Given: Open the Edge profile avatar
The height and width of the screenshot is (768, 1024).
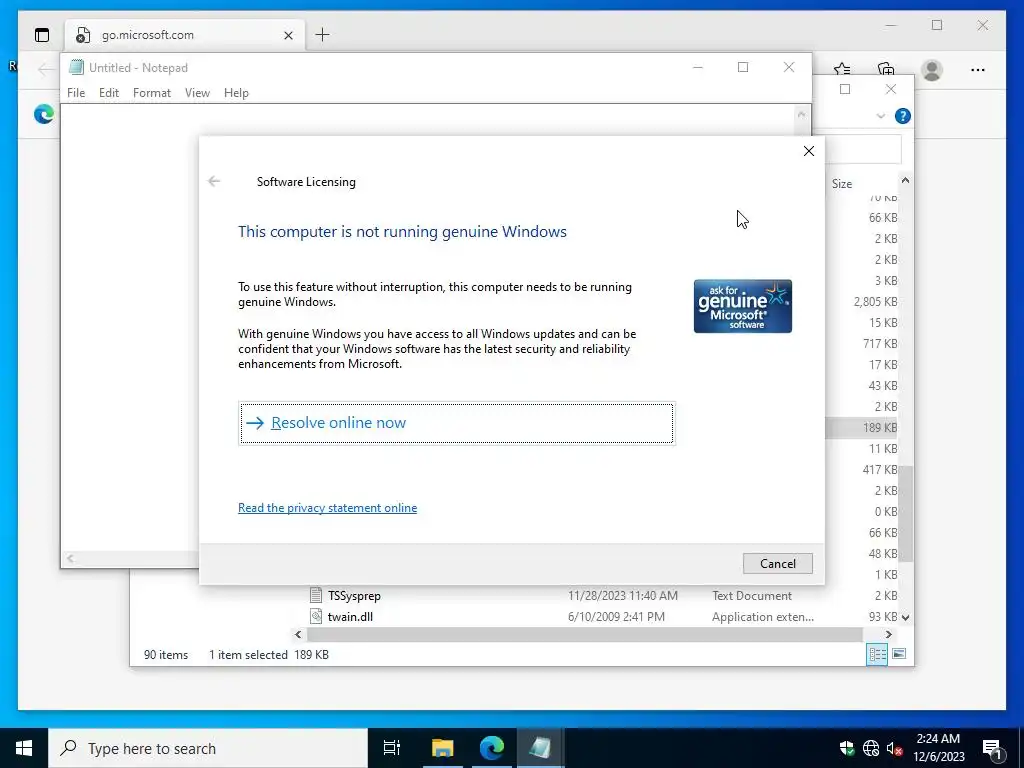Looking at the screenshot, I should pos(932,70).
